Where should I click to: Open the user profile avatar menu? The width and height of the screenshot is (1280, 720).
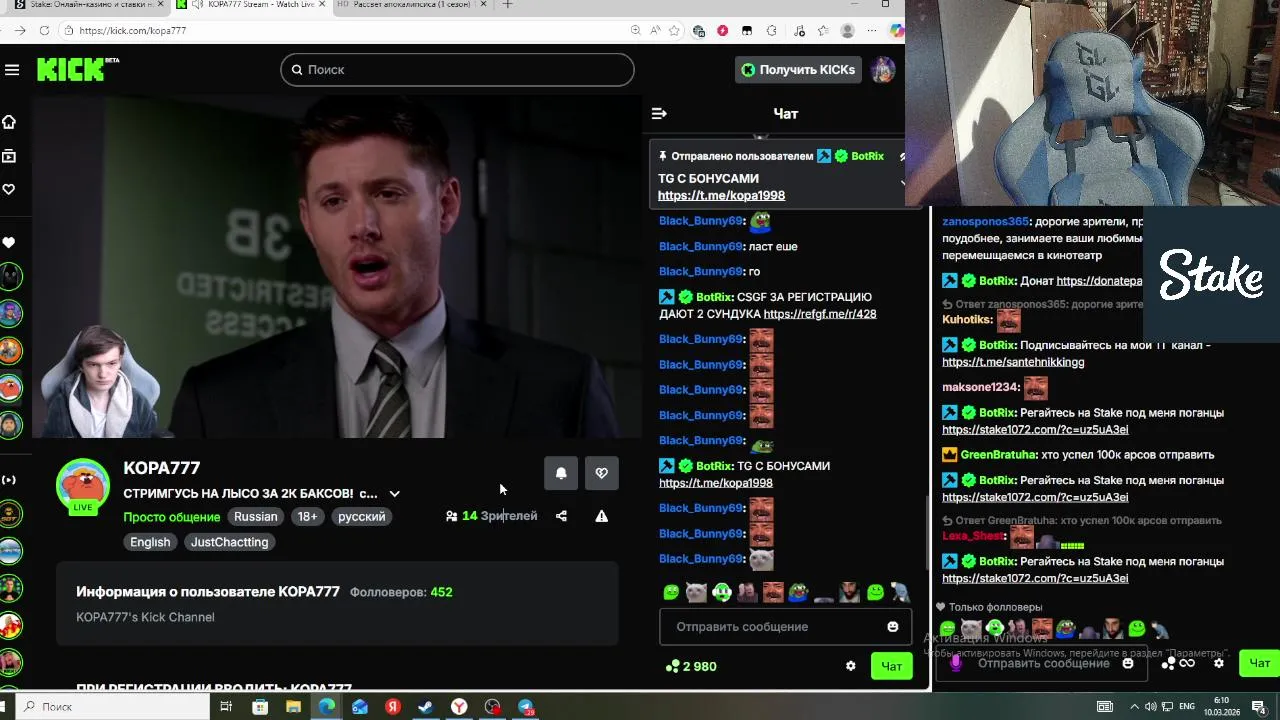pyautogui.click(x=882, y=69)
